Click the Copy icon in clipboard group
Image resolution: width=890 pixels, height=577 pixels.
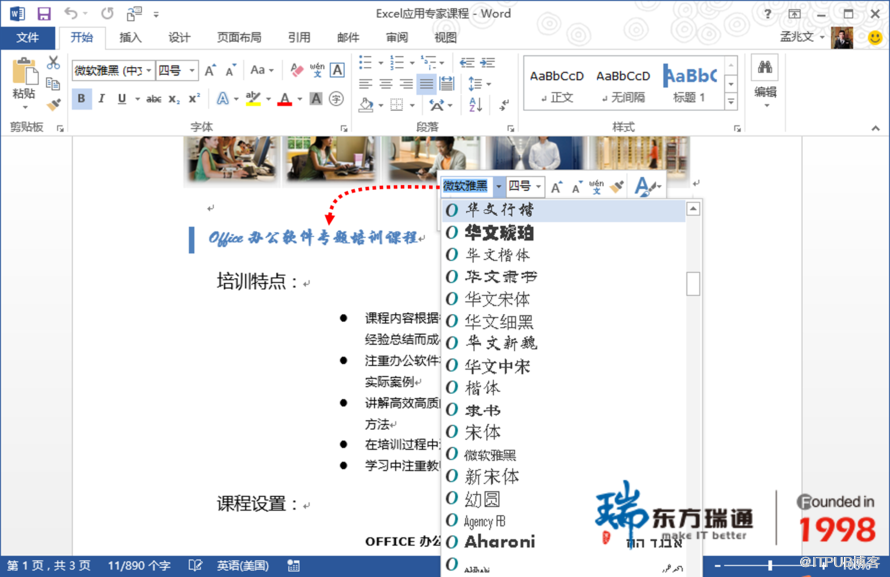tap(53, 84)
